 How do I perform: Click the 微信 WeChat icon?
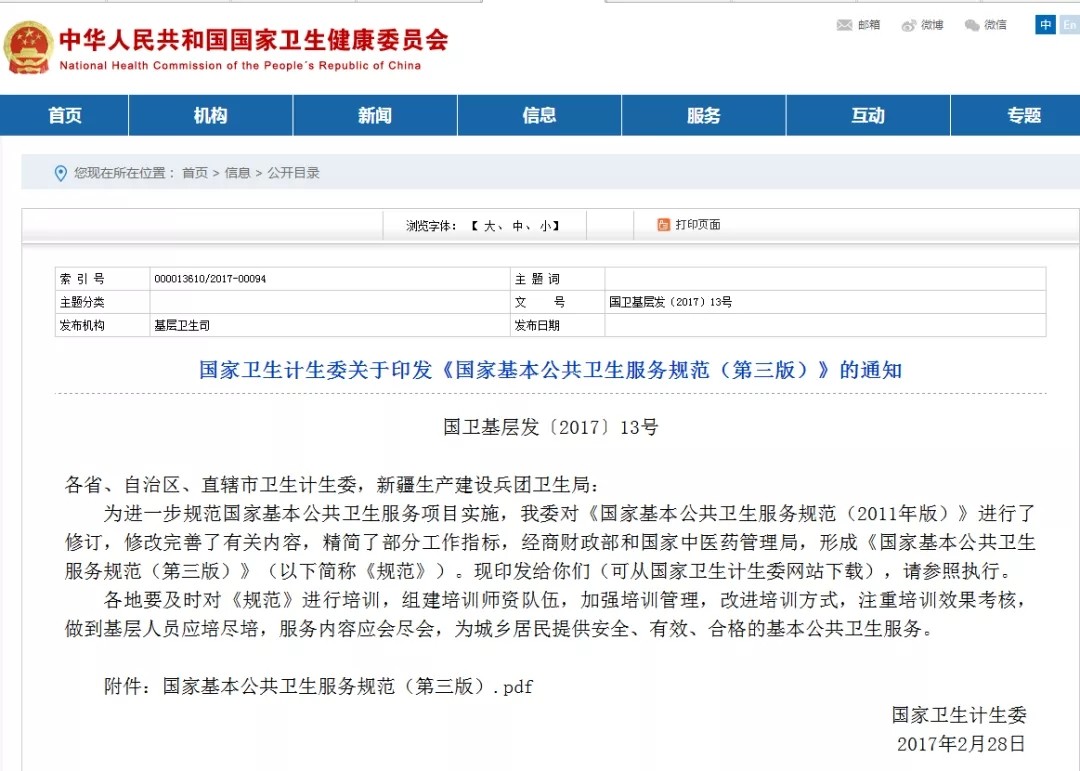coord(972,25)
